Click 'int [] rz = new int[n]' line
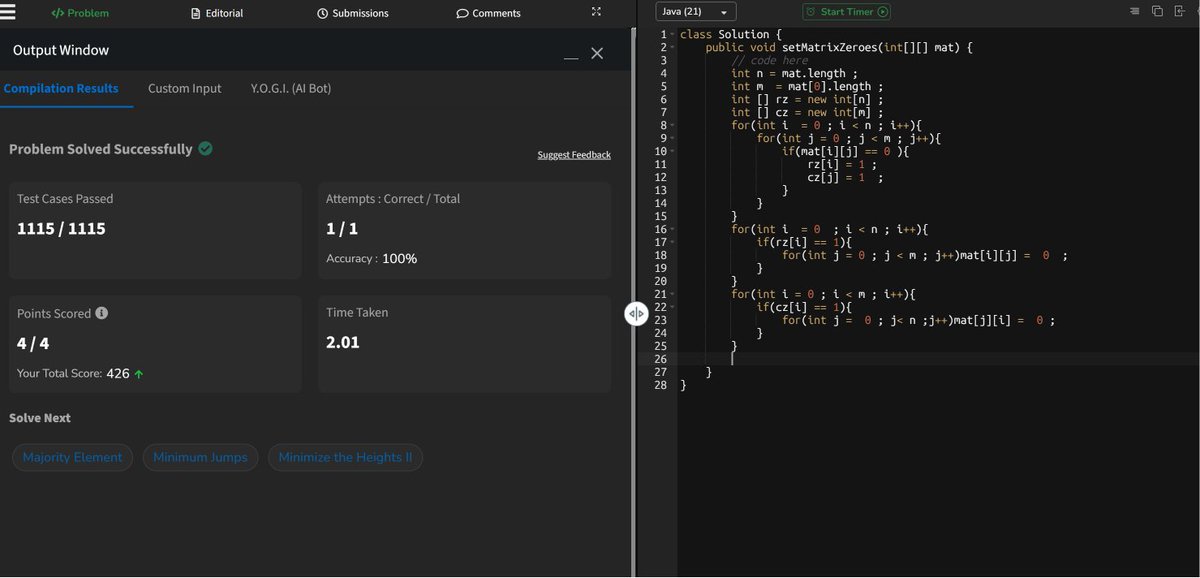This screenshot has width=1200, height=578. [806, 100]
